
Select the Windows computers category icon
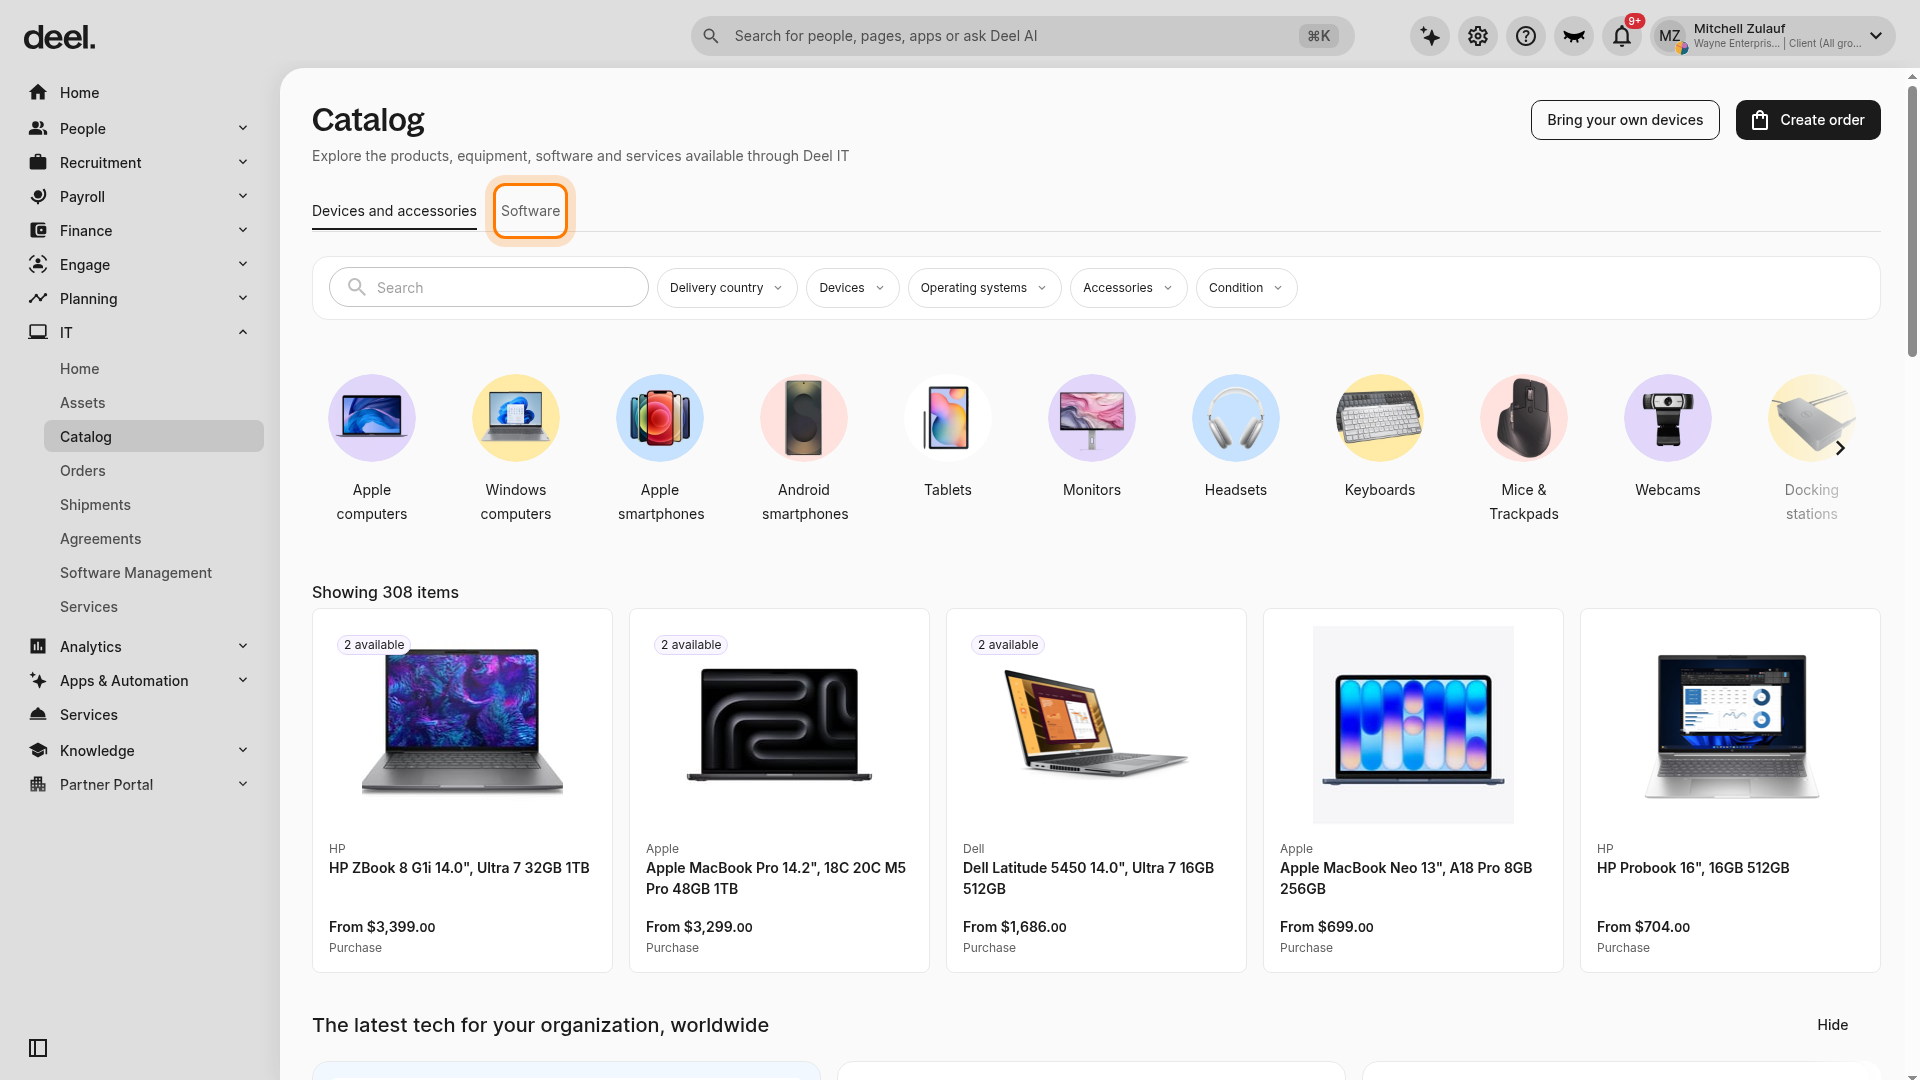point(516,418)
